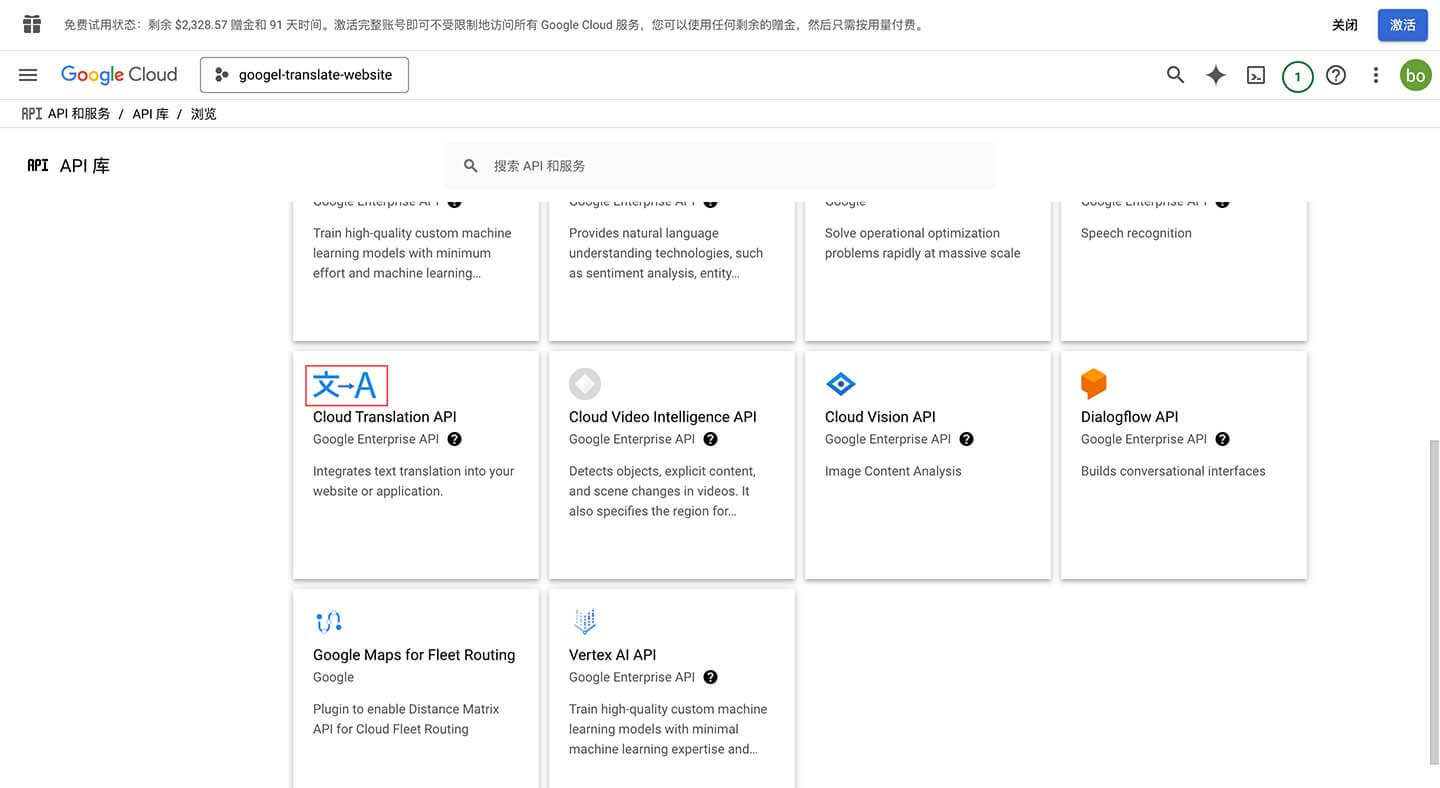Click the Cloud Vision API icon
Image resolution: width=1440 pixels, height=788 pixels.
point(841,384)
